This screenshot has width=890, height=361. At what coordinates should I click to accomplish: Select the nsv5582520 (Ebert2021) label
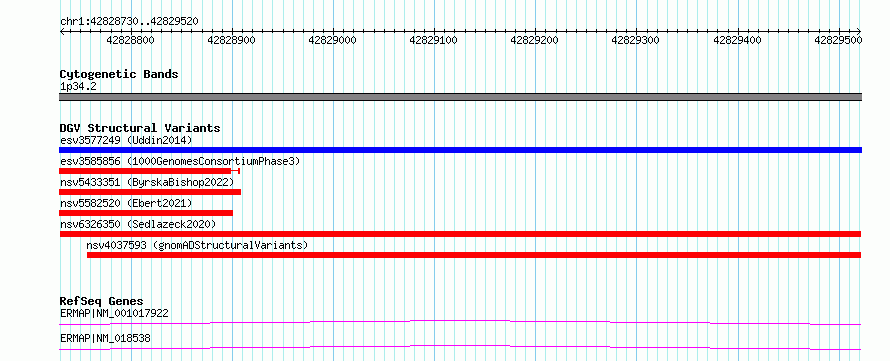pos(126,203)
